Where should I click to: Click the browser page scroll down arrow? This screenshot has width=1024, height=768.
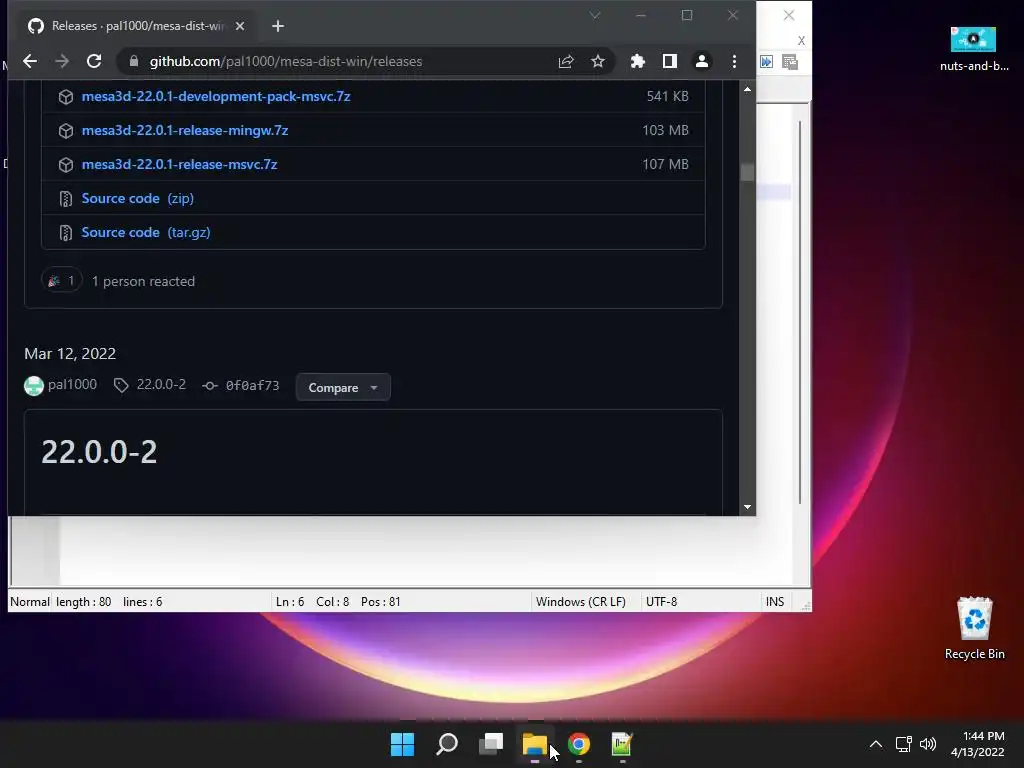pos(747,507)
